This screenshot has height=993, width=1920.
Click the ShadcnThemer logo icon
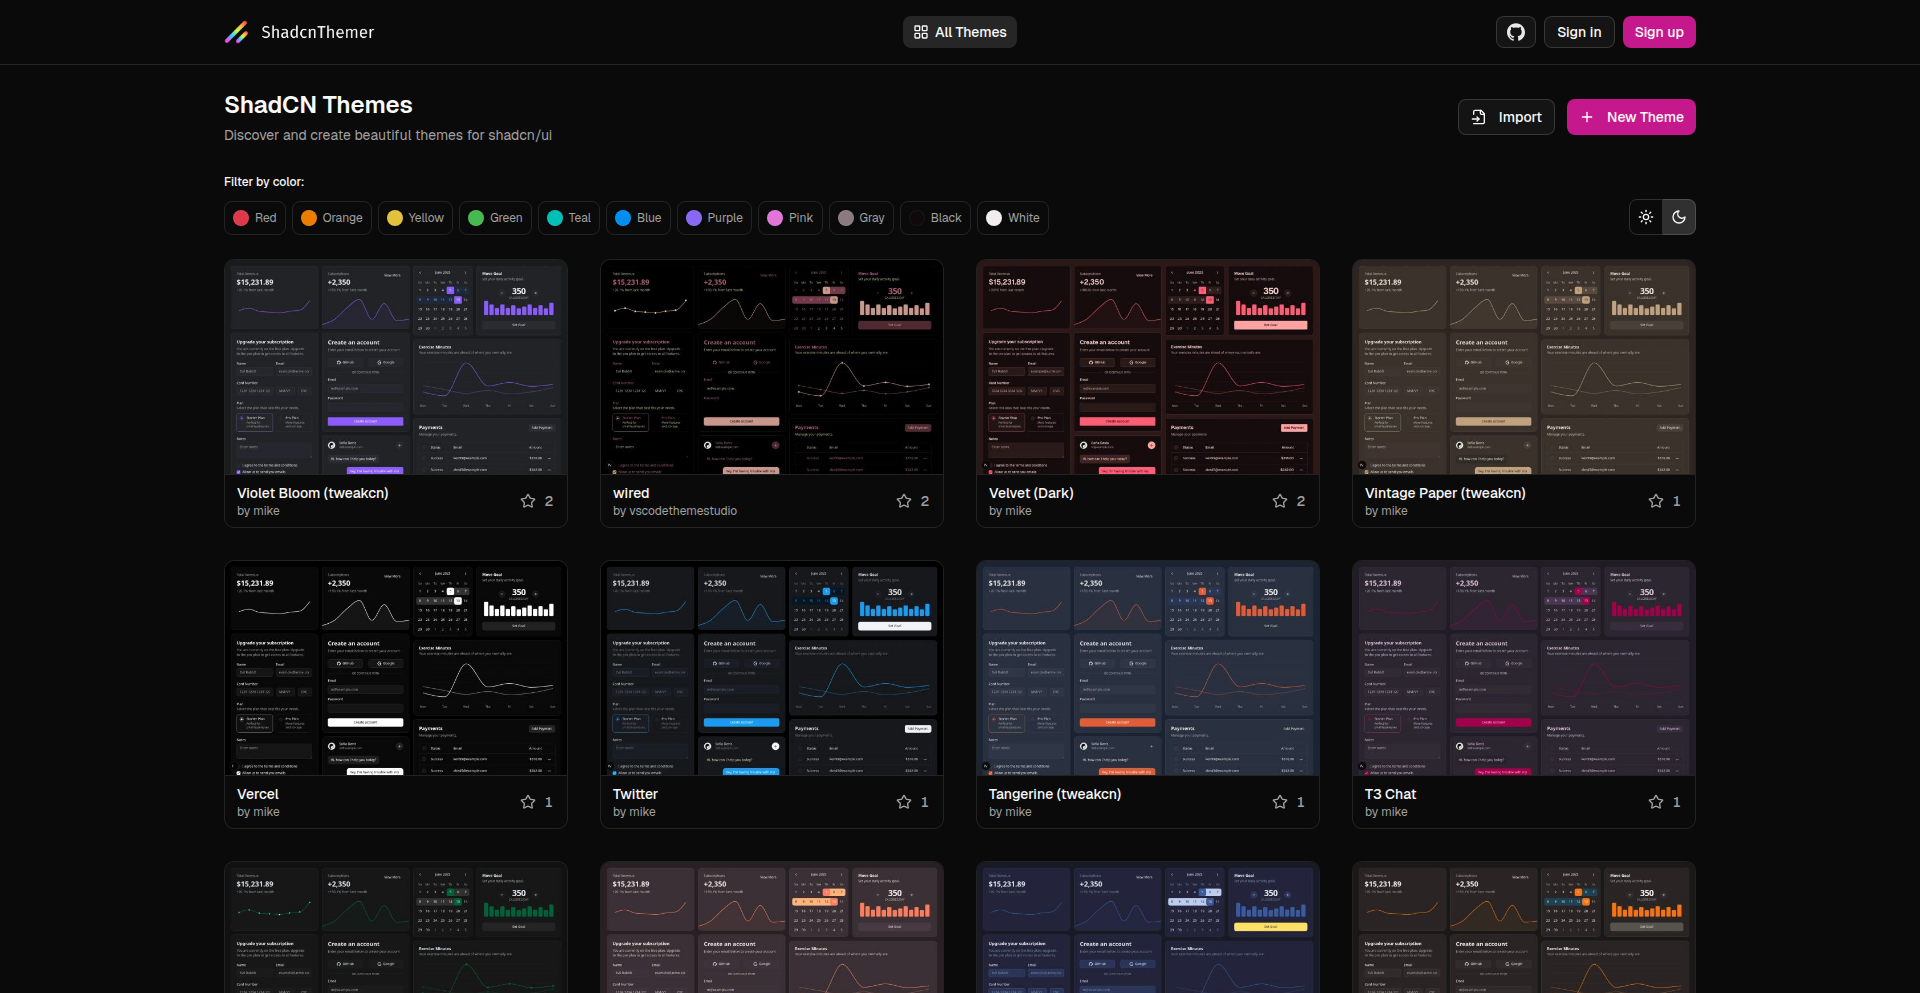[x=237, y=32]
